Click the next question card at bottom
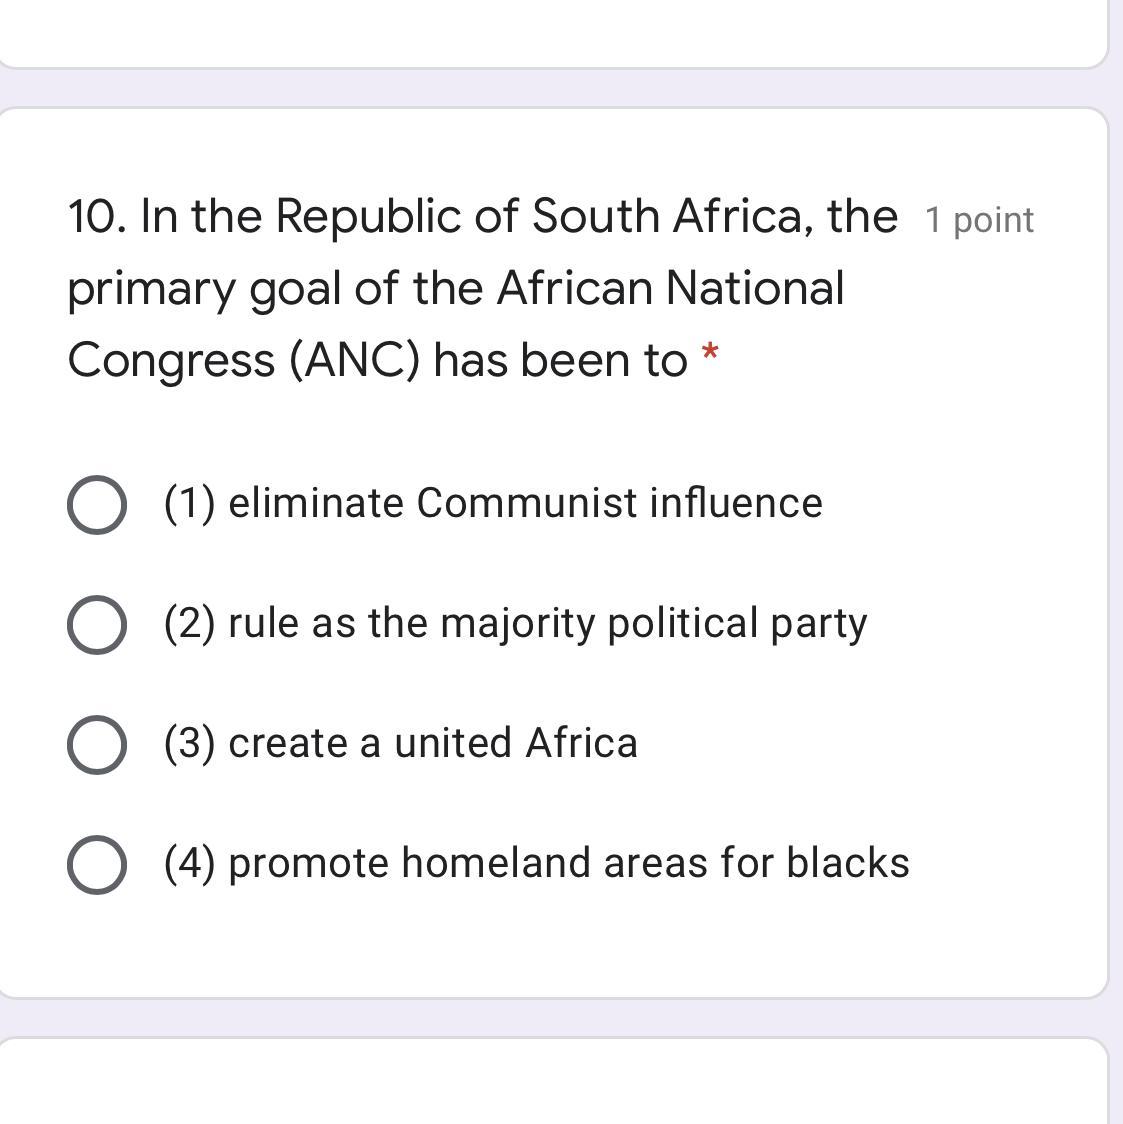1123x1124 pixels. click(x=550, y=1085)
